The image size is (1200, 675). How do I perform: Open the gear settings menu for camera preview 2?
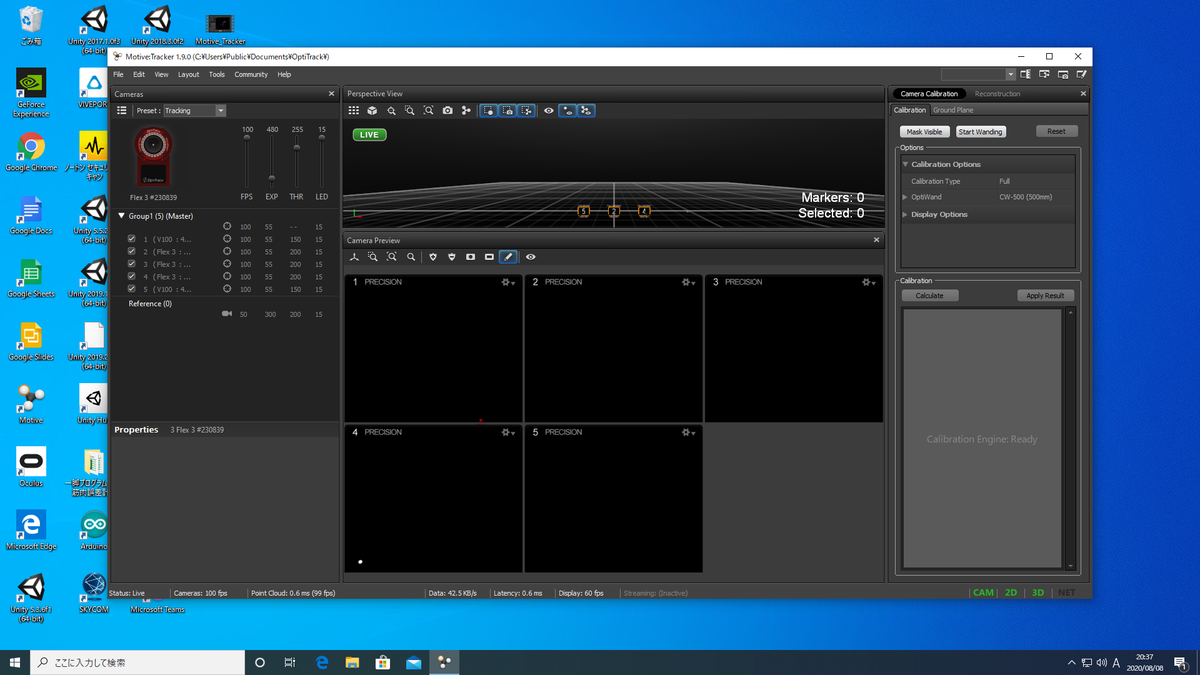coord(688,283)
